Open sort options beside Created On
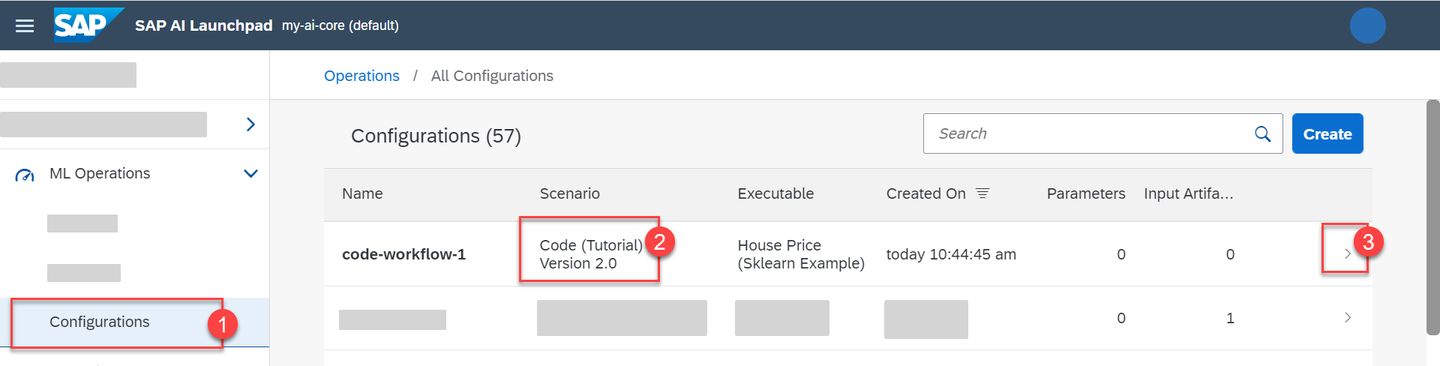The width and height of the screenshot is (1440, 366). coord(982,194)
